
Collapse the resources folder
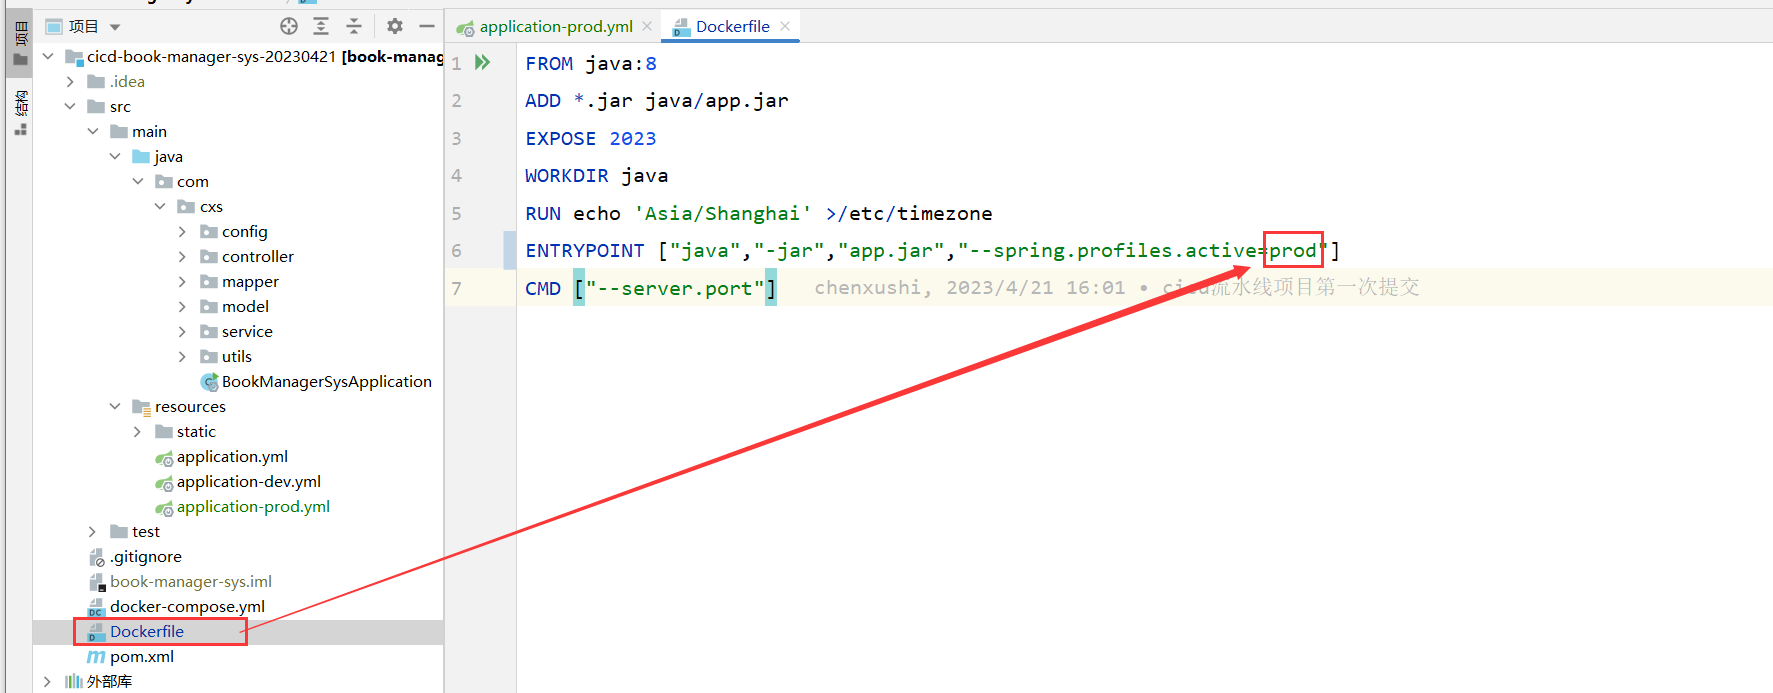115,406
